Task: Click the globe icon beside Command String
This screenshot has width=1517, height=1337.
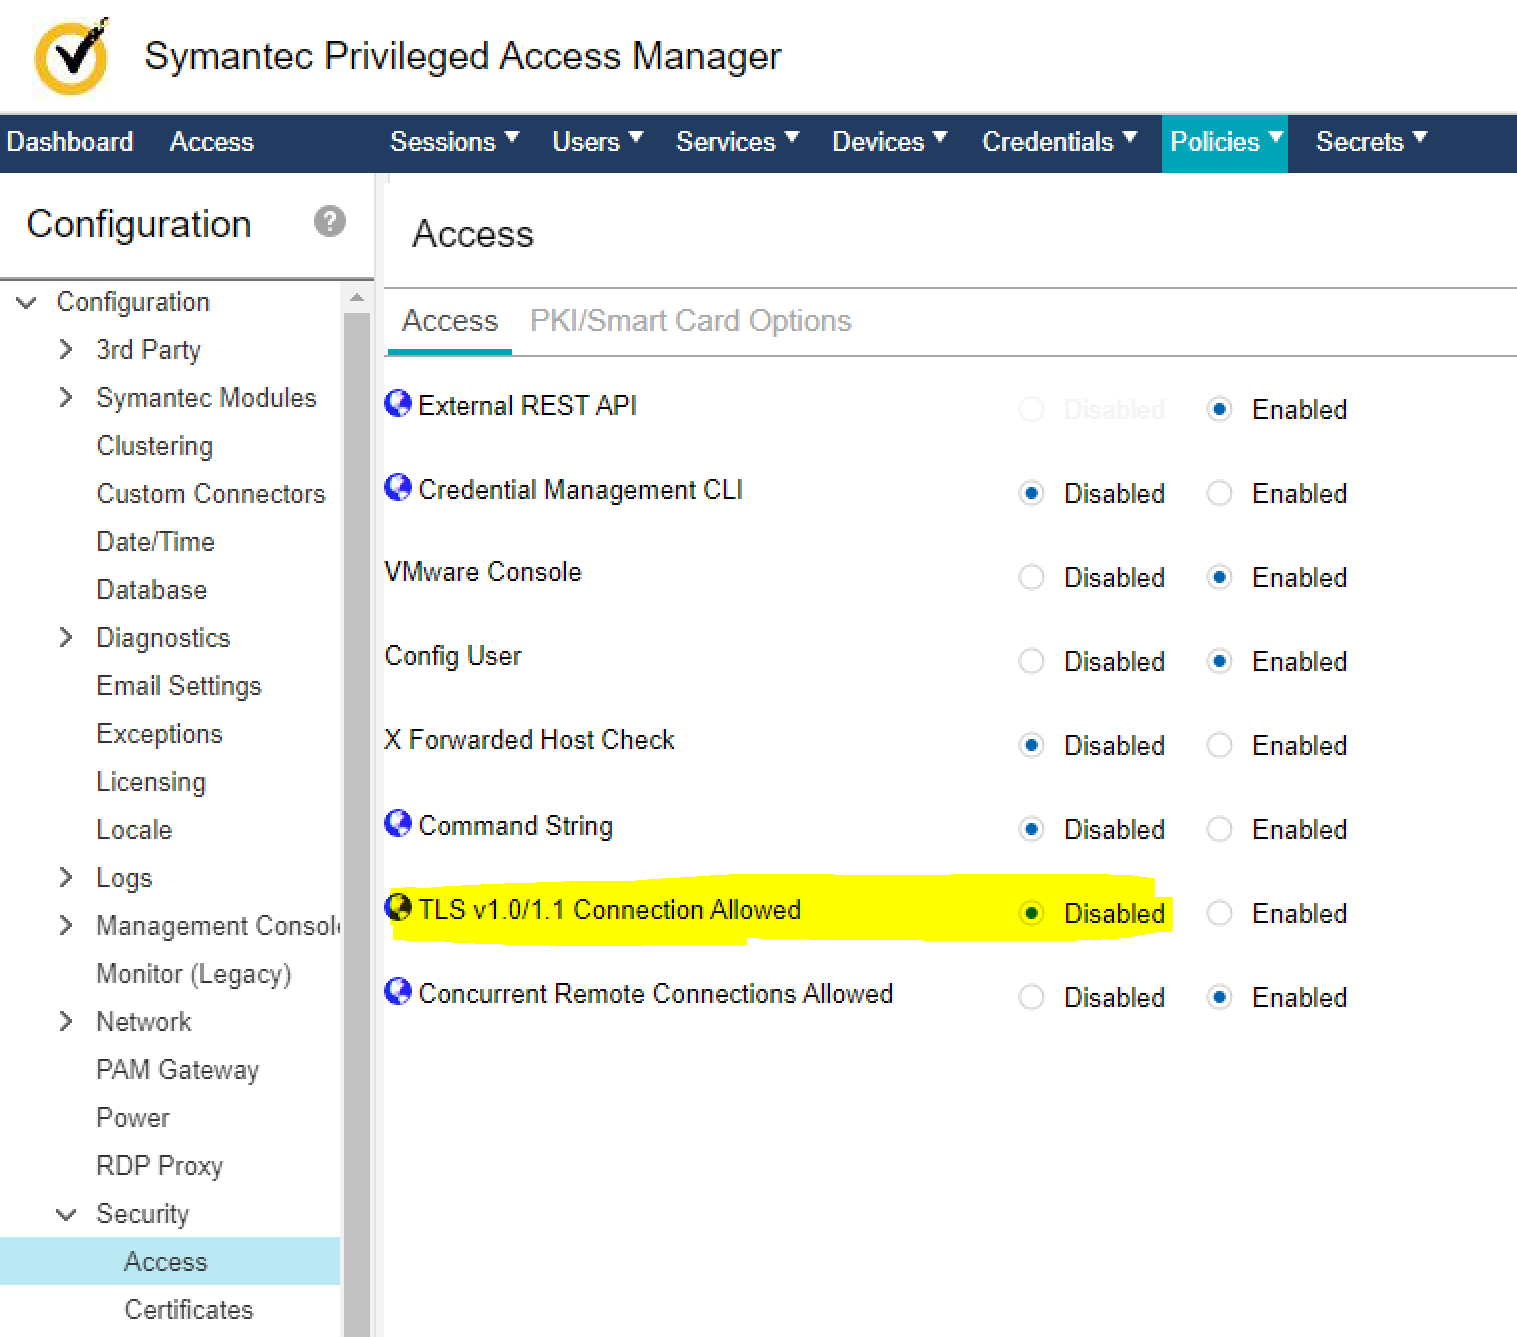Action: pyautogui.click(x=398, y=824)
